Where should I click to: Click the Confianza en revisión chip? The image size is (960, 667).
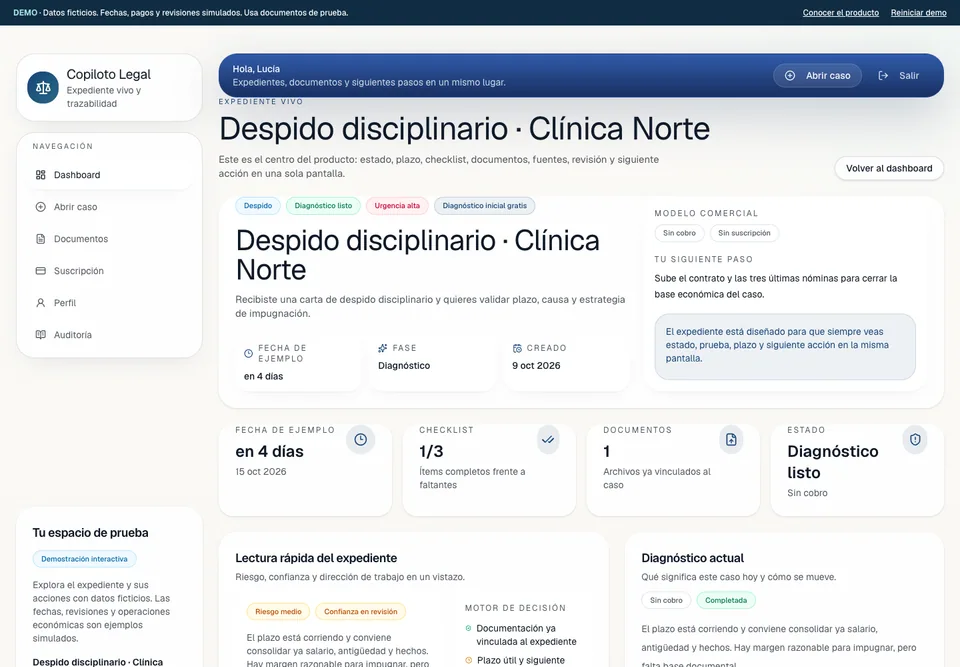361,611
